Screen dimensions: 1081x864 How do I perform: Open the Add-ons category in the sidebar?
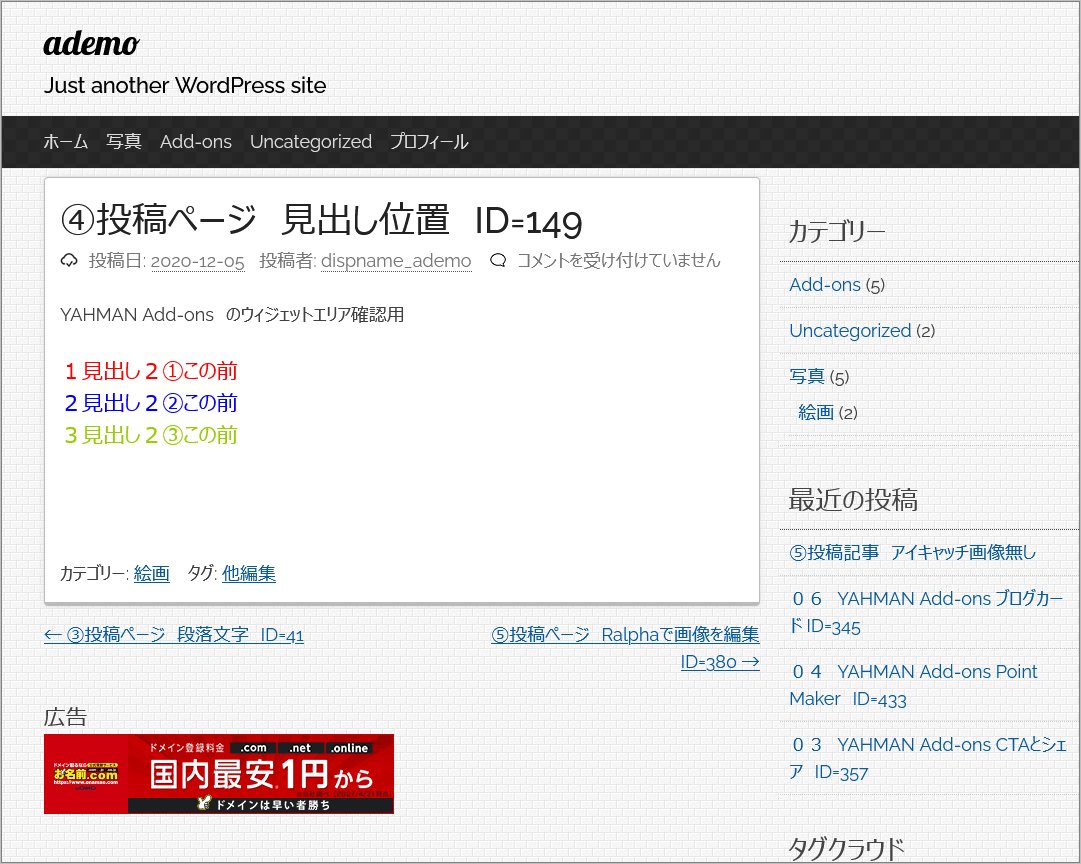[825, 285]
